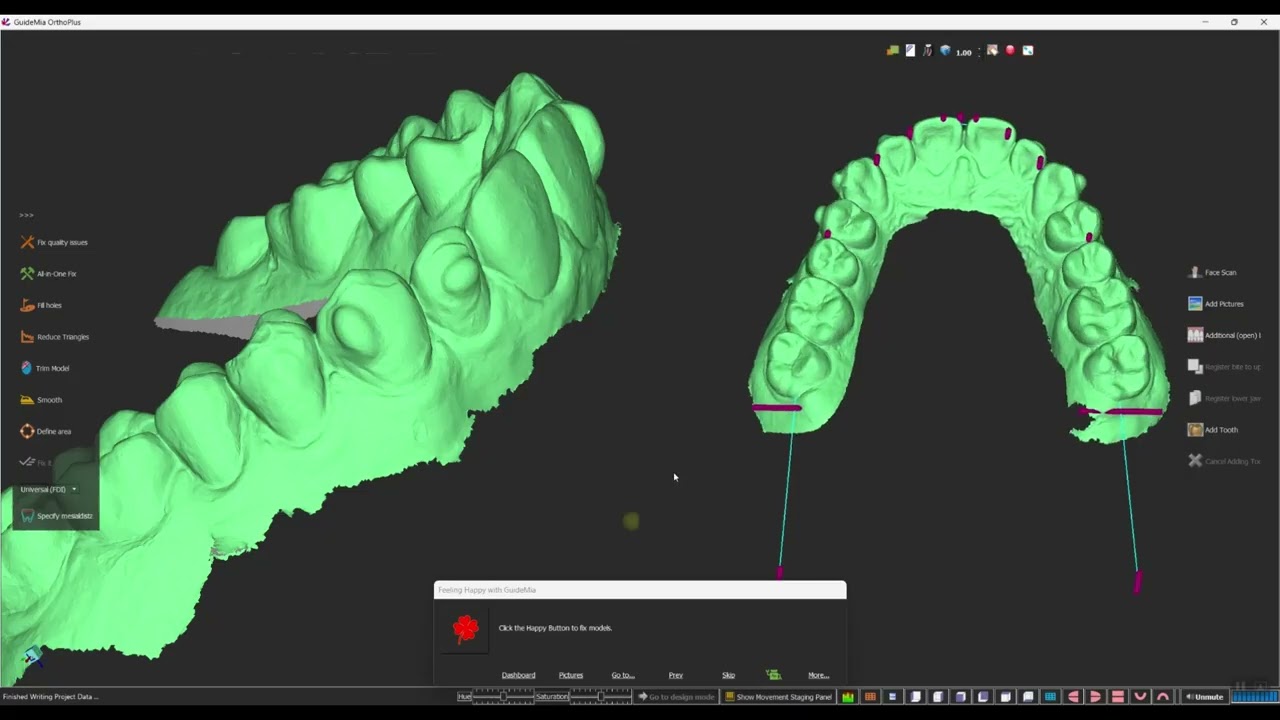Click the tooth roots icon in top toolbar
This screenshot has width=1280, height=720.
pos(928,50)
